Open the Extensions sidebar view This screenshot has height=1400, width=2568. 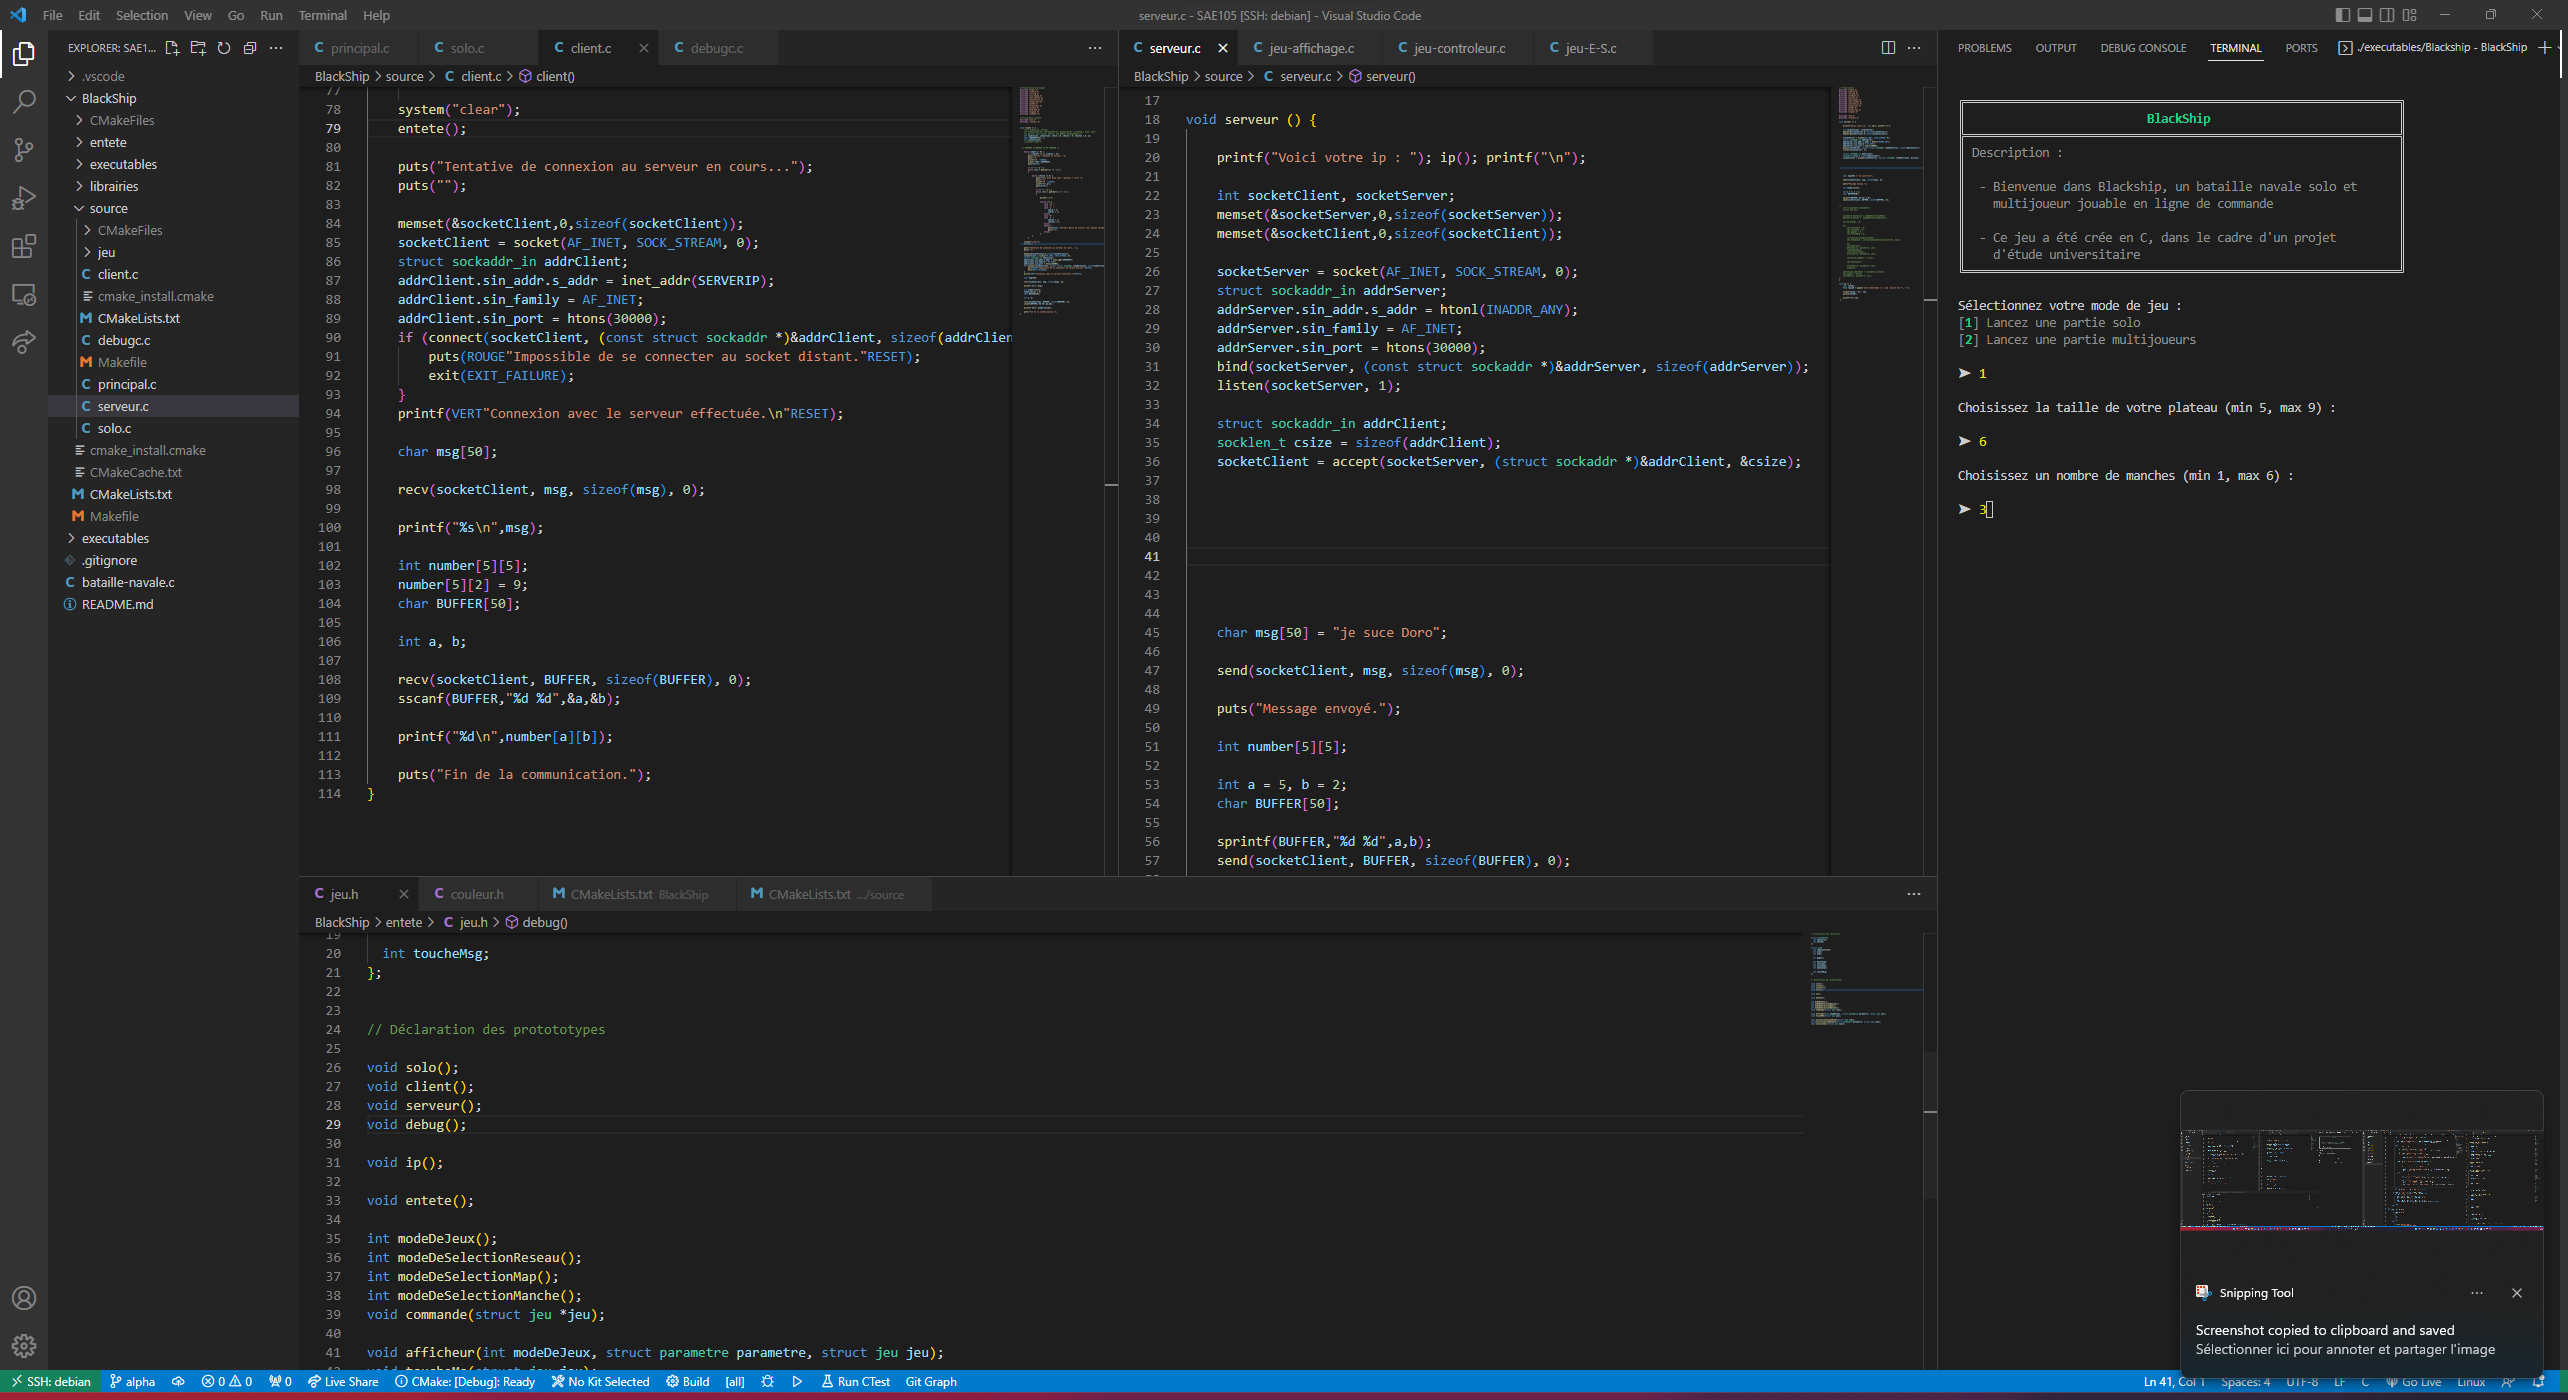coord(24,247)
